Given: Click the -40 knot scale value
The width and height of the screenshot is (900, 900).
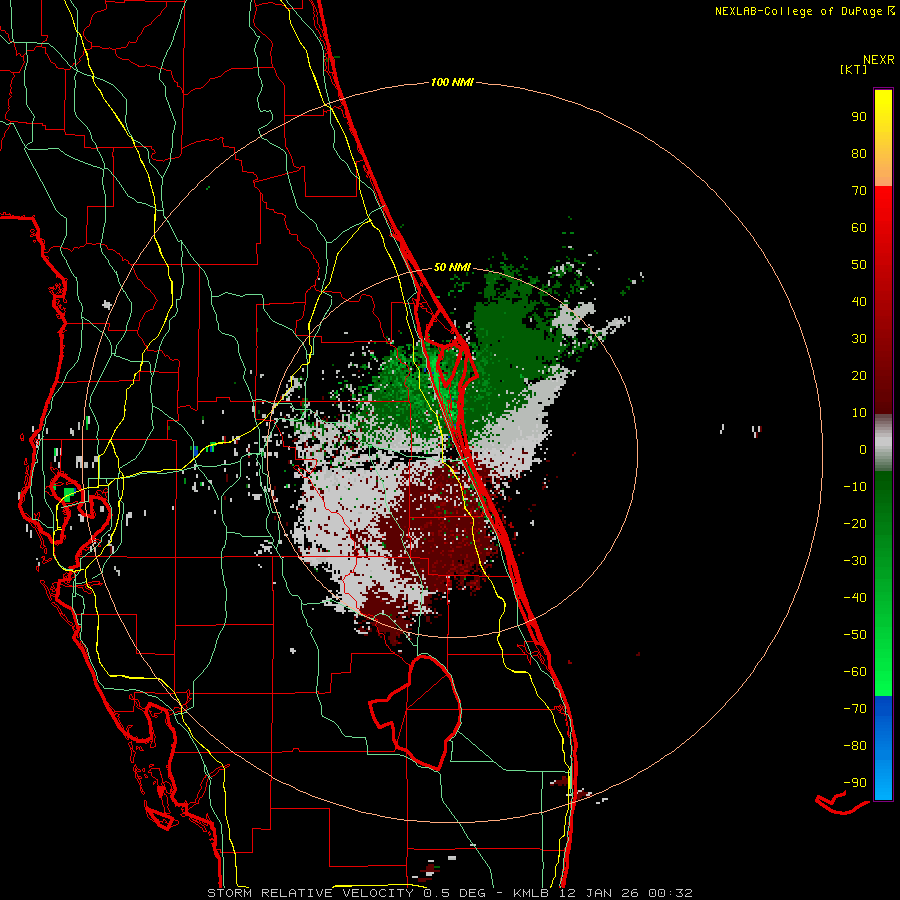Looking at the screenshot, I should [x=855, y=598].
